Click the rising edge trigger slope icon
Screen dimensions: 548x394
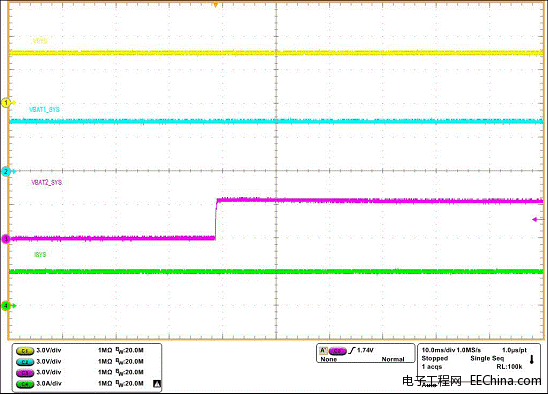(352, 350)
